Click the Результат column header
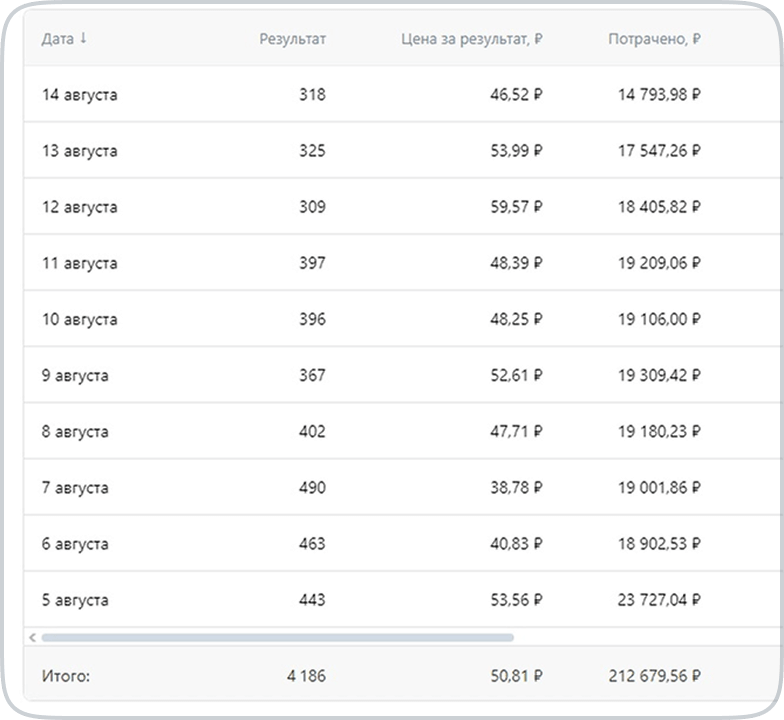 click(292, 39)
